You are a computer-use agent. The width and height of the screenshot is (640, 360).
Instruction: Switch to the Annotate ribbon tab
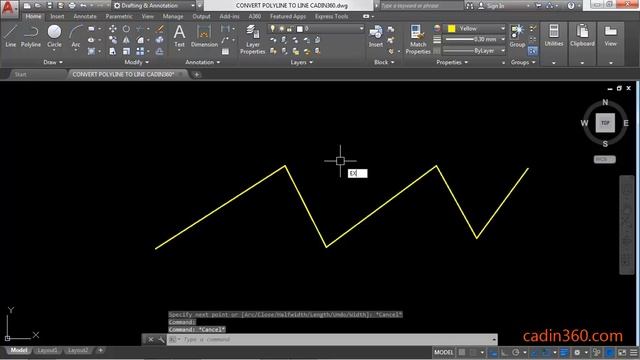(x=85, y=16)
